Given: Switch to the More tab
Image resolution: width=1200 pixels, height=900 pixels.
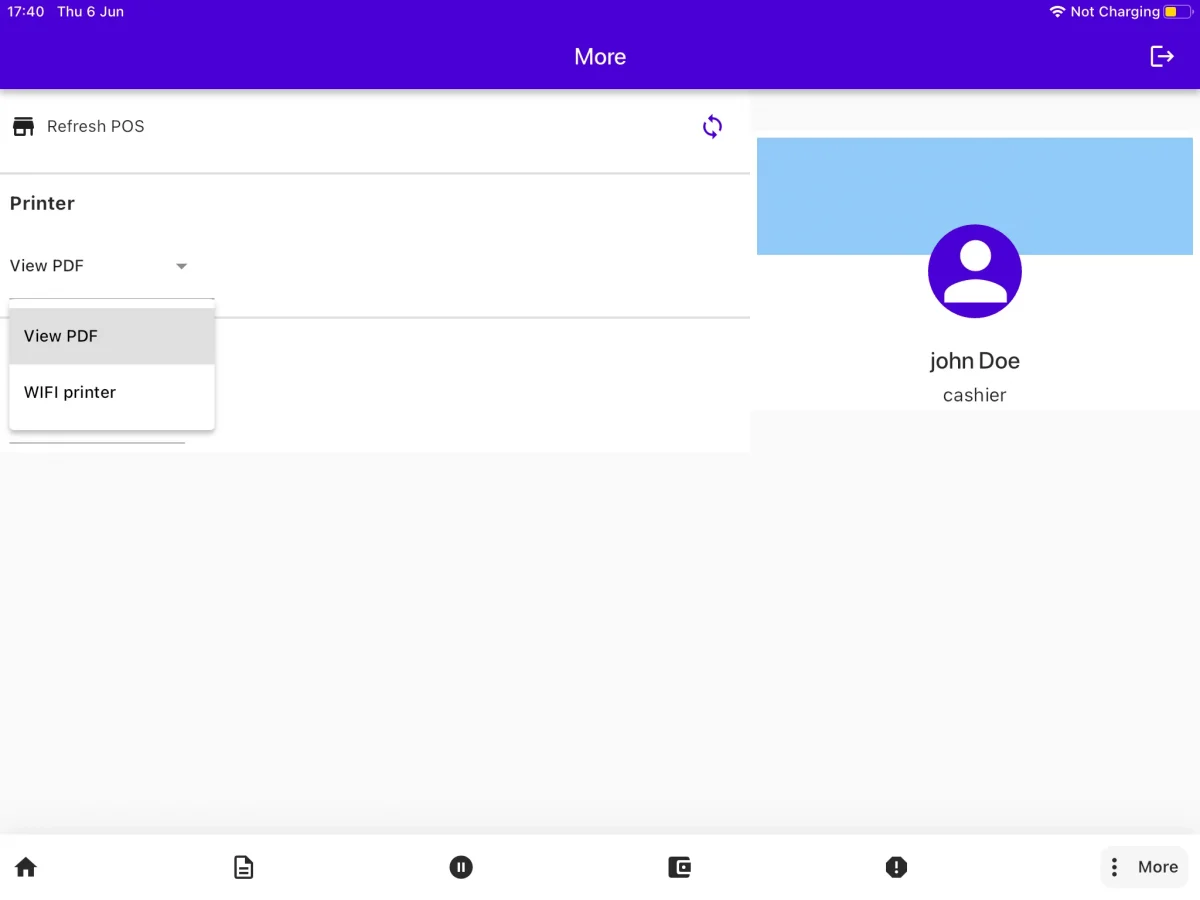Looking at the screenshot, I should [1144, 867].
